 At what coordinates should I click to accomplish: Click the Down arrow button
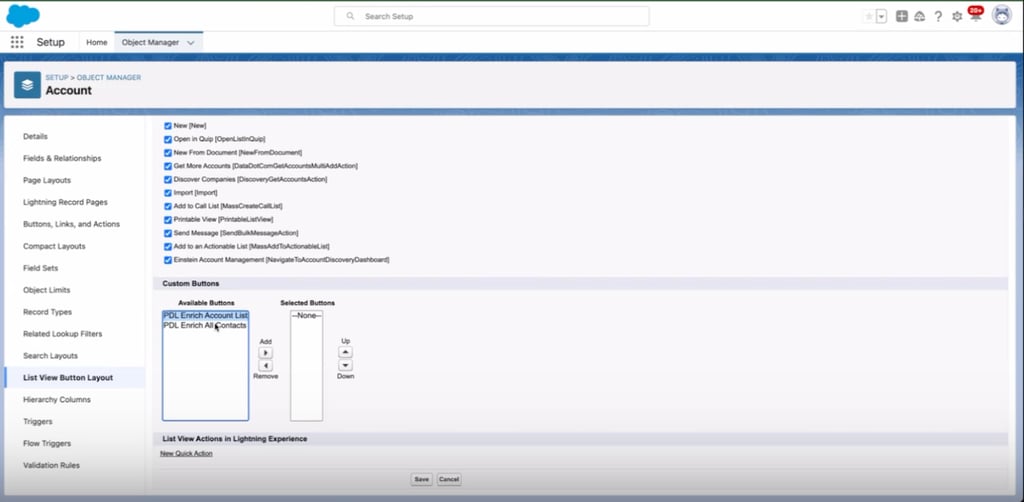coord(345,365)
